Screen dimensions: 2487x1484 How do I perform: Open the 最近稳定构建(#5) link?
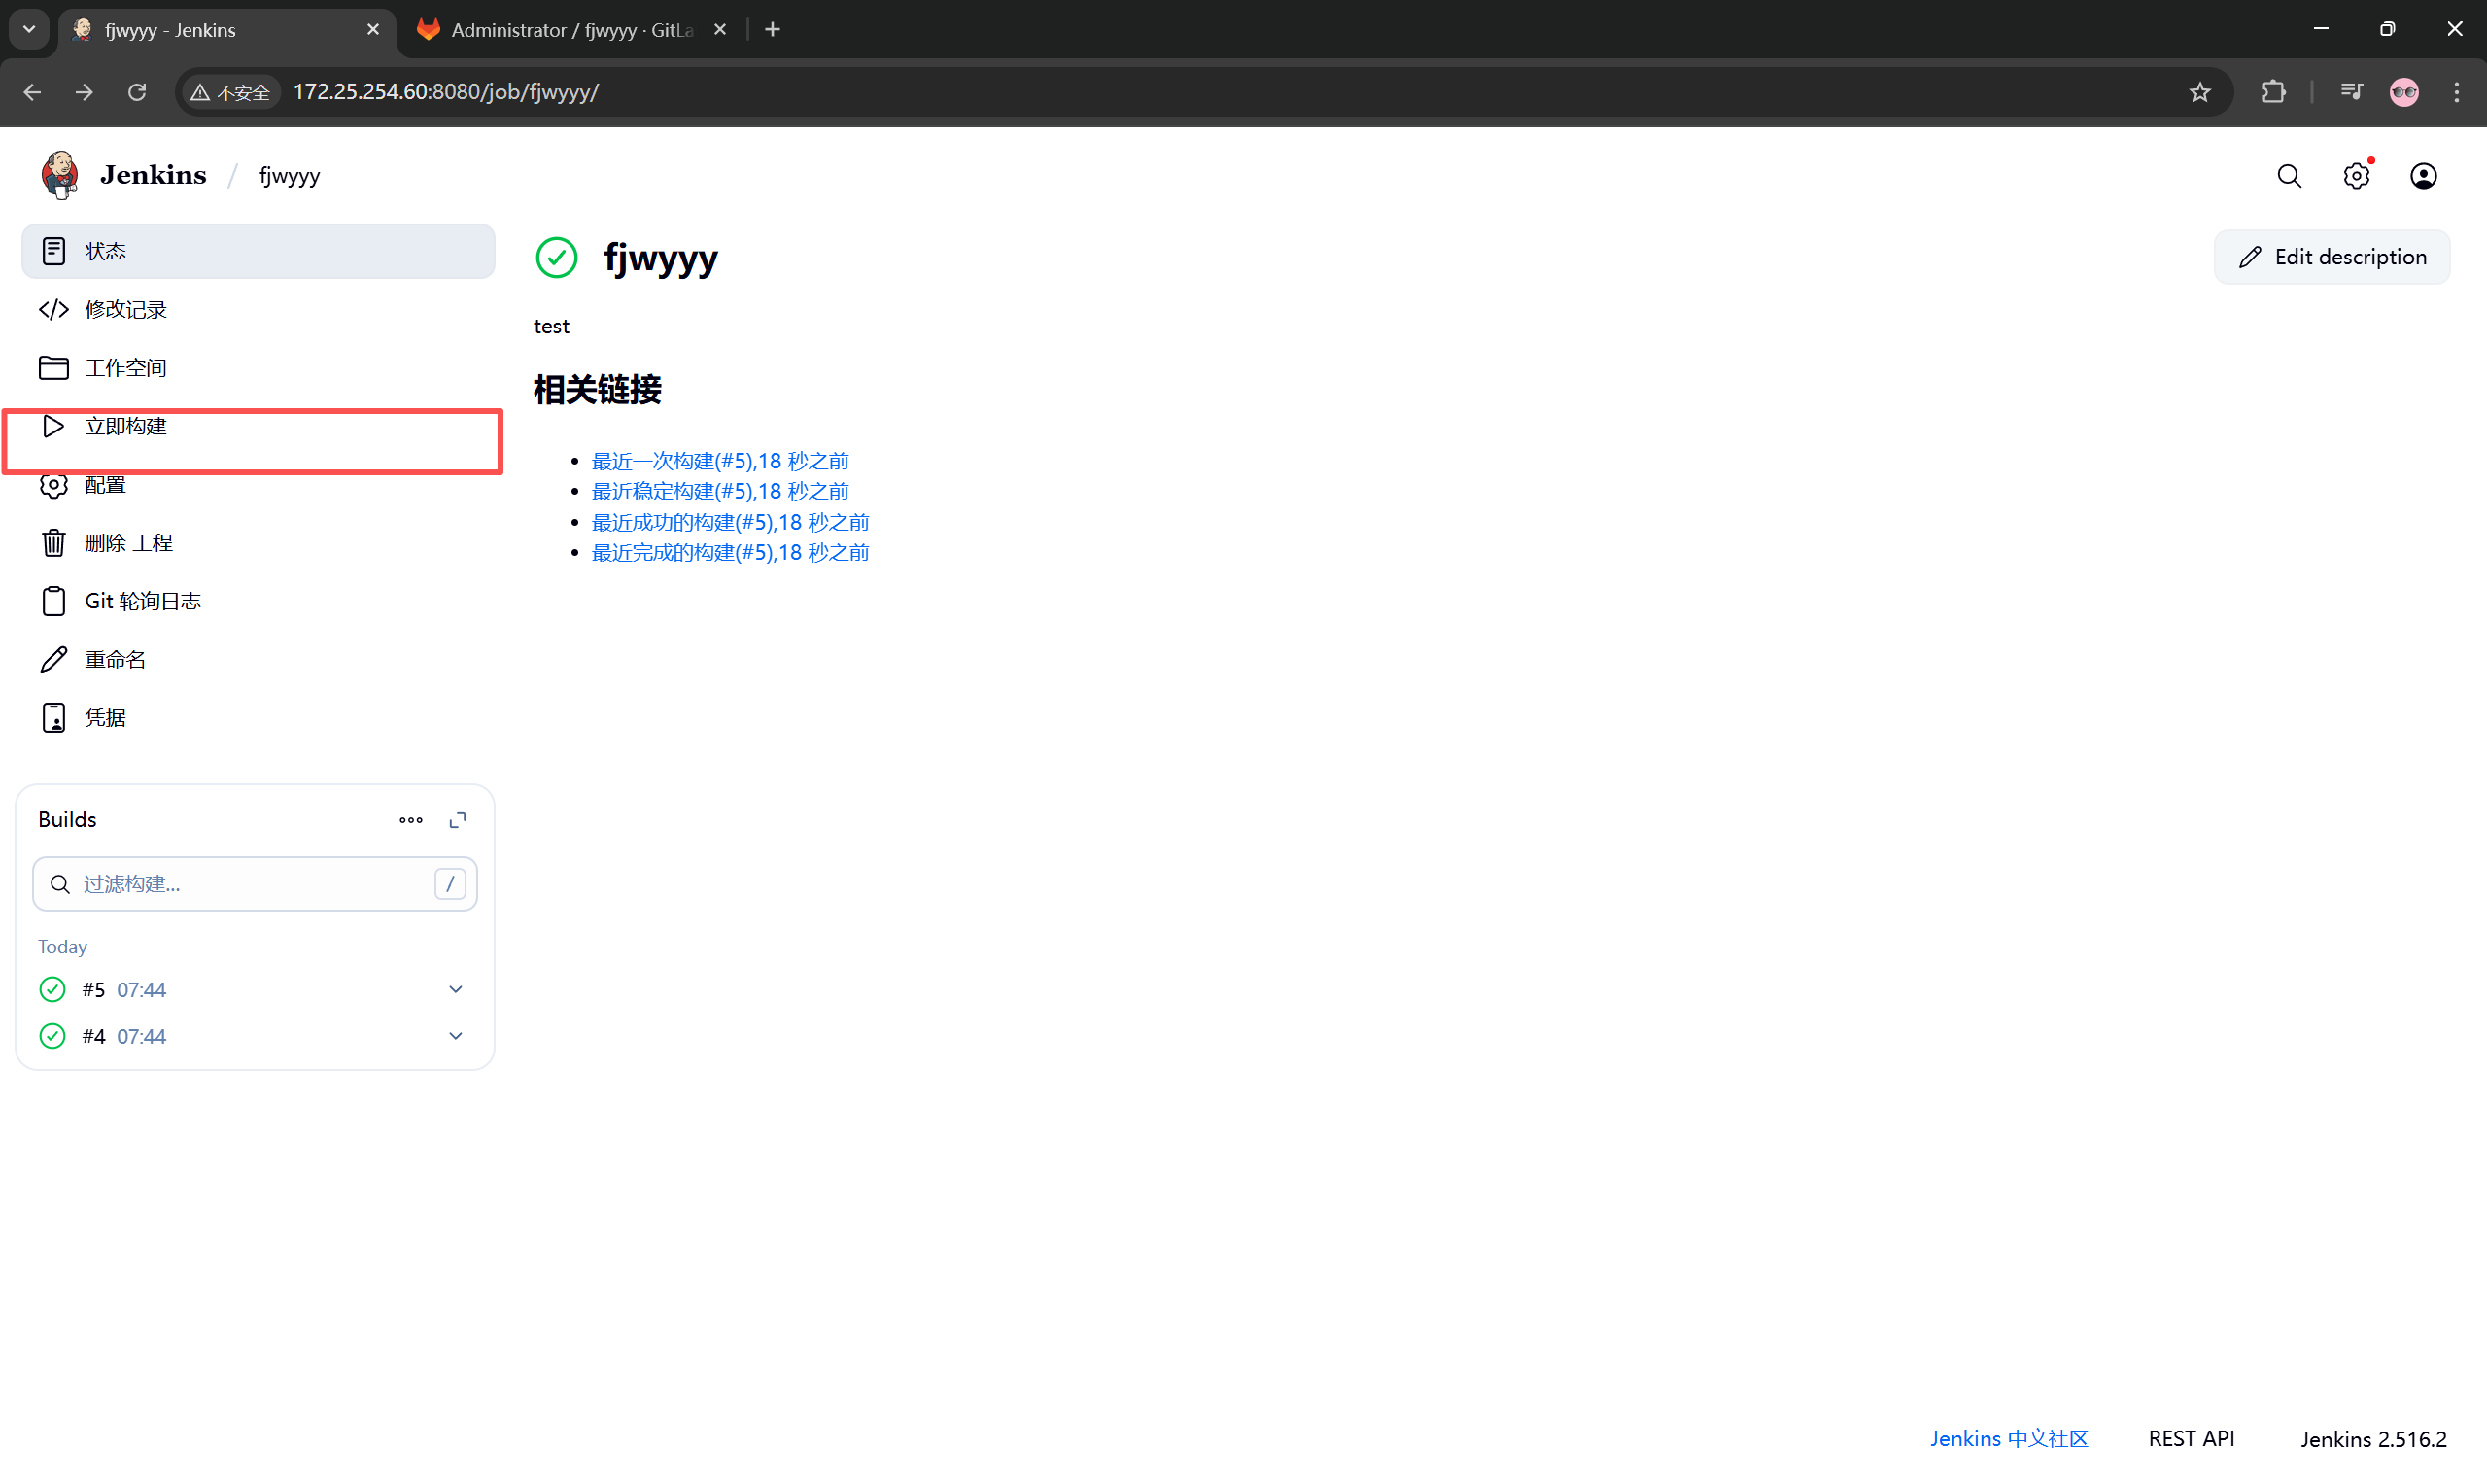[719, 491]
